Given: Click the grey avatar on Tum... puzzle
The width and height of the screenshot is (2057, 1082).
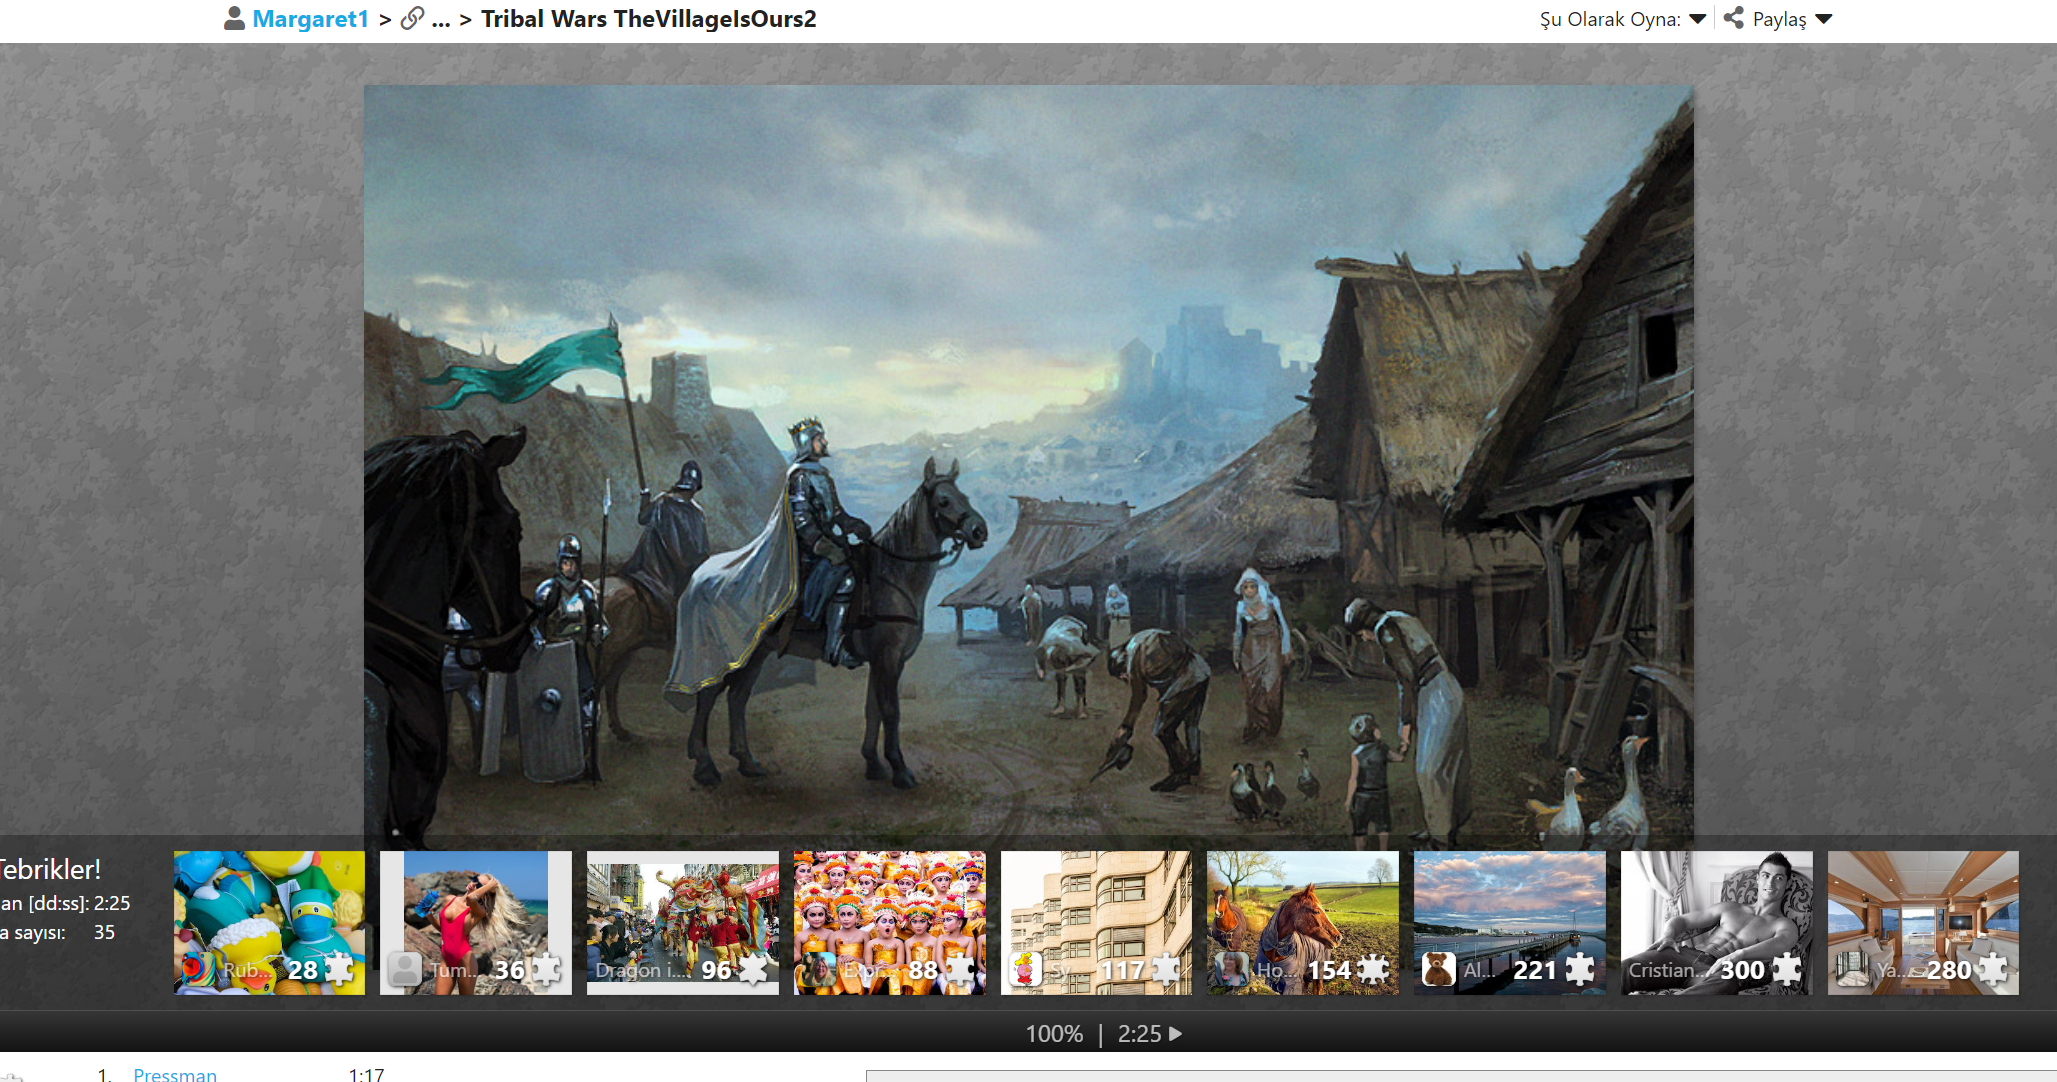Looking at the screenshot, I should (x=405, y=969).
